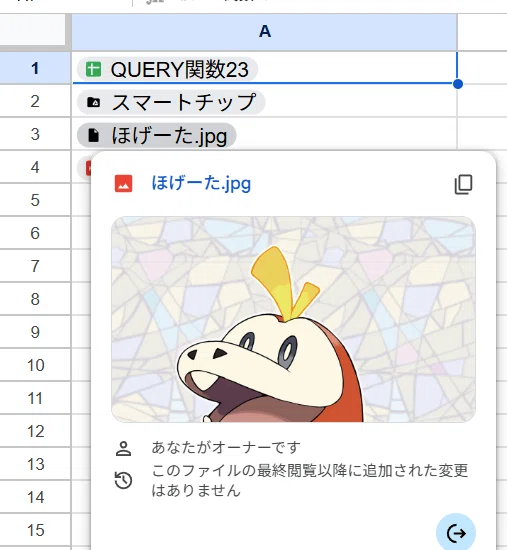
Task: Select column A header
Action: [x=264, y=32]
